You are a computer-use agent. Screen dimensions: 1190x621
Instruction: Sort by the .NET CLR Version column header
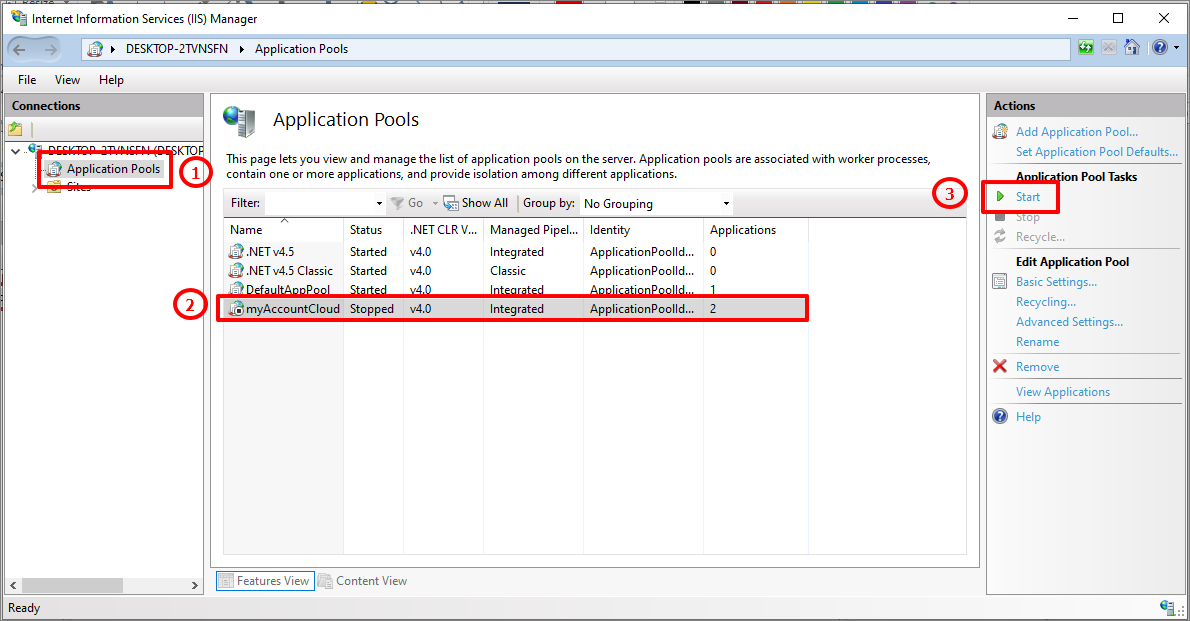pyautogui.click(x=443, y=230)
